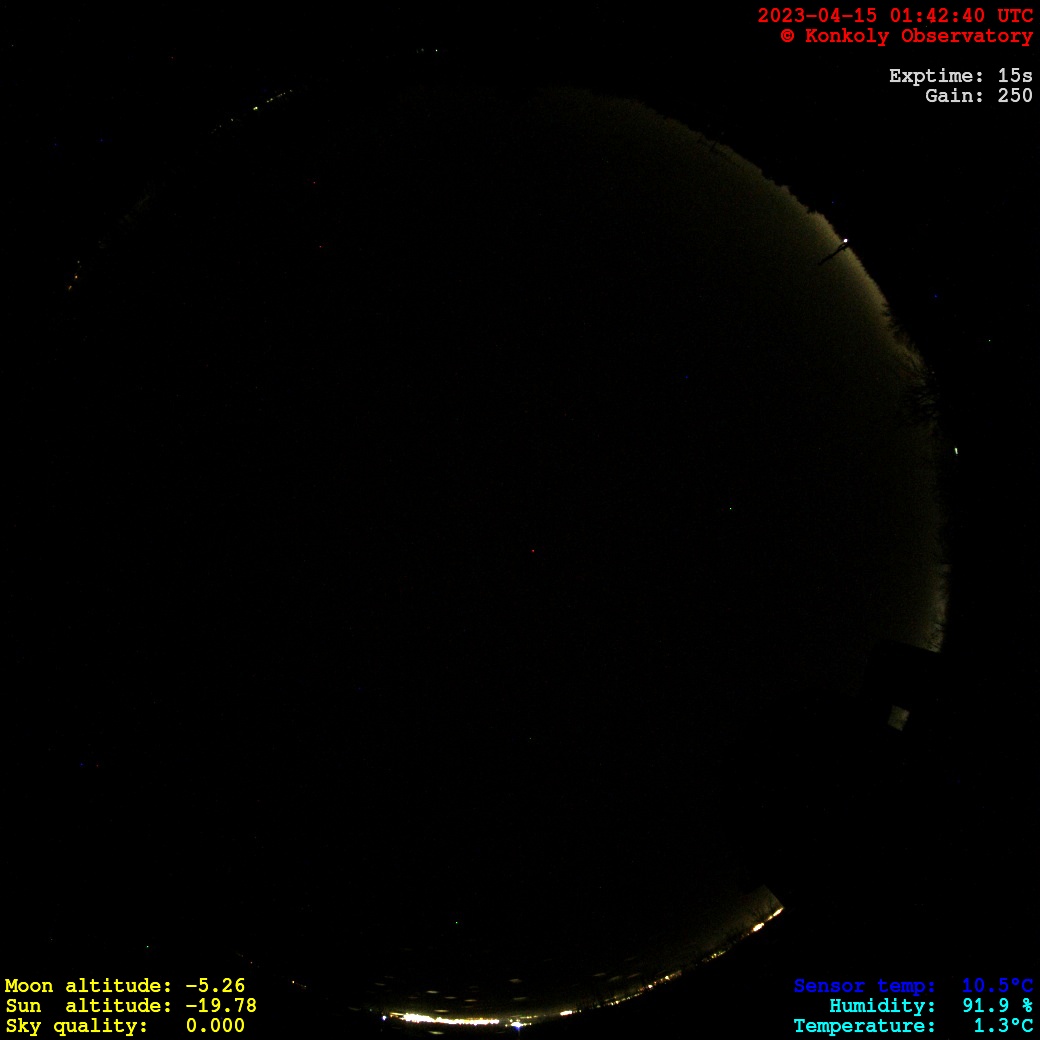Click the Exptime: 15s label
Screen dimensions: 1040x1040
pyautogui.click(x=960, y=76)
